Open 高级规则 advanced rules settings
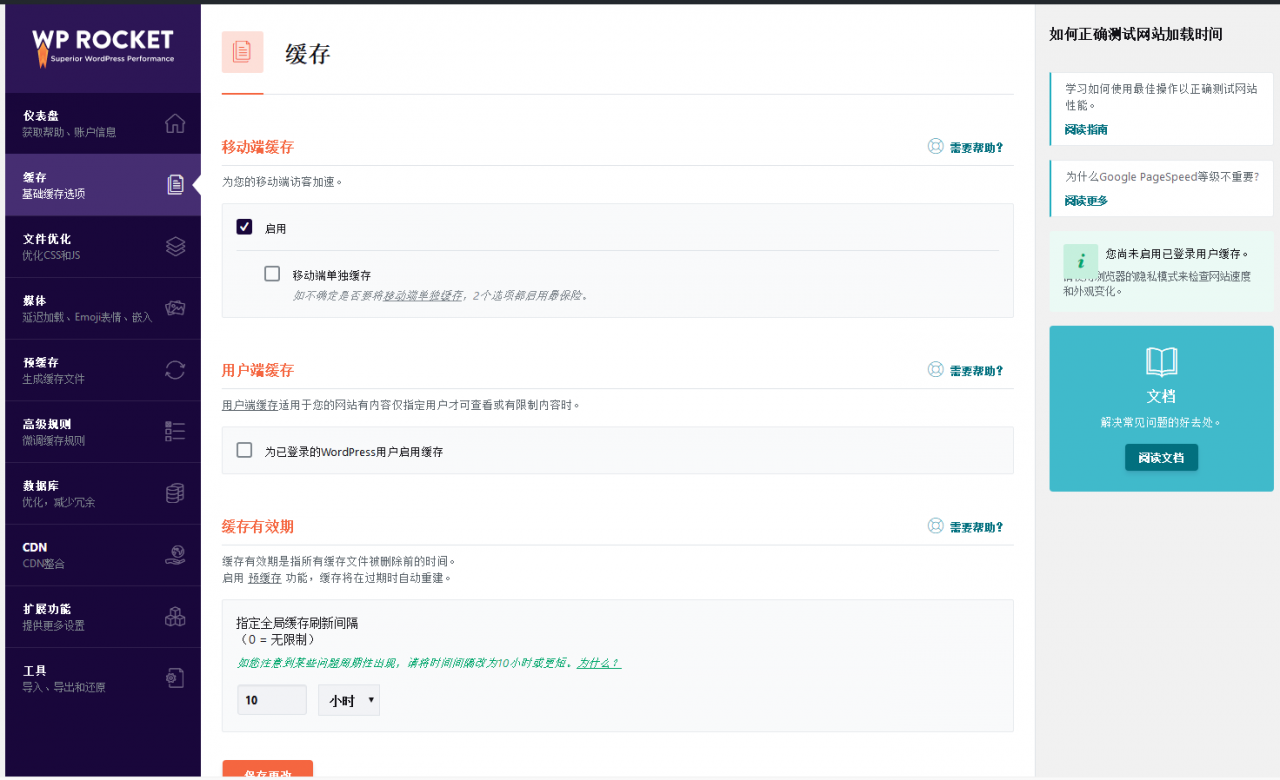Screen dimensions: 1280x780 point(175,430)
